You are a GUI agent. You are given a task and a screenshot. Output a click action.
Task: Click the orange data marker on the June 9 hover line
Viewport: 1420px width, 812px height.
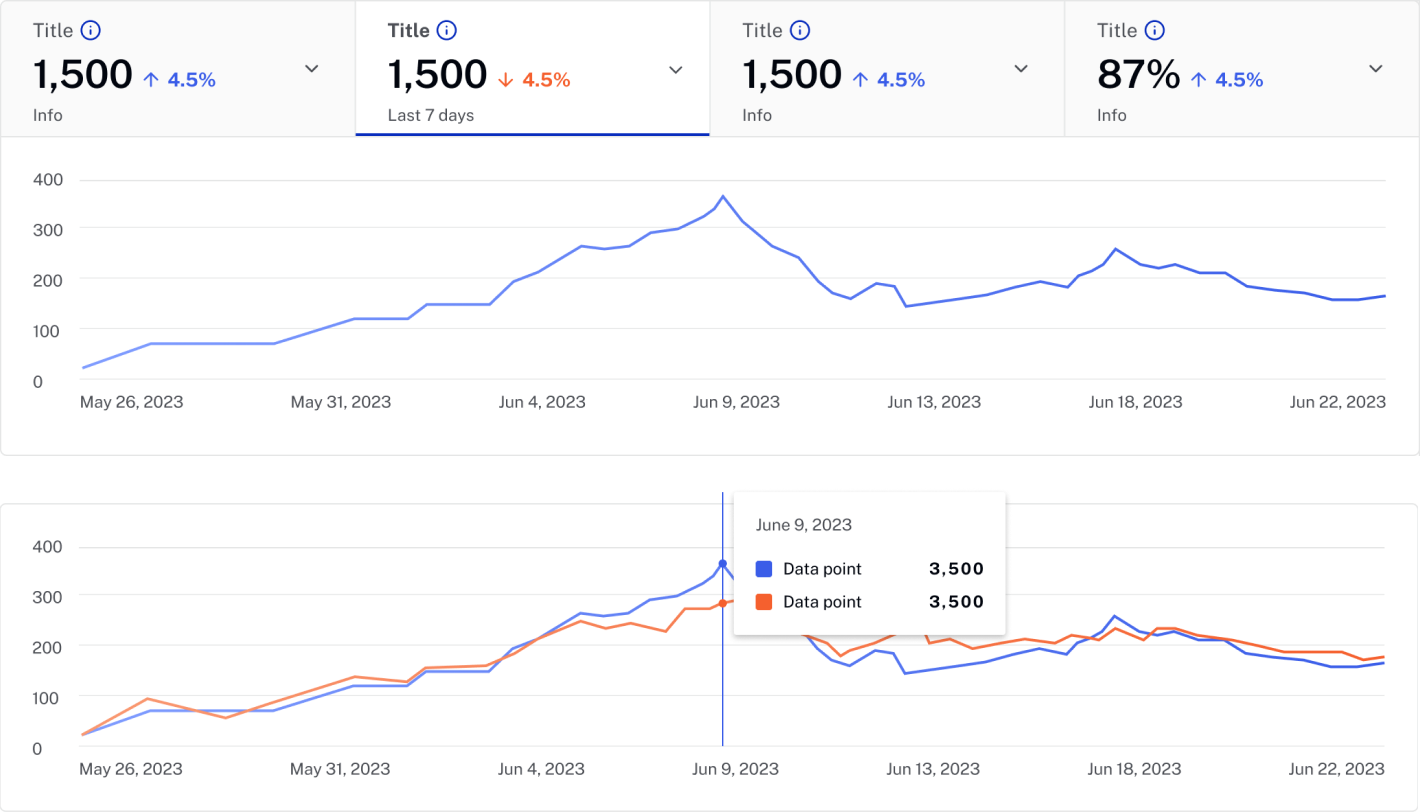coord(722,603)
